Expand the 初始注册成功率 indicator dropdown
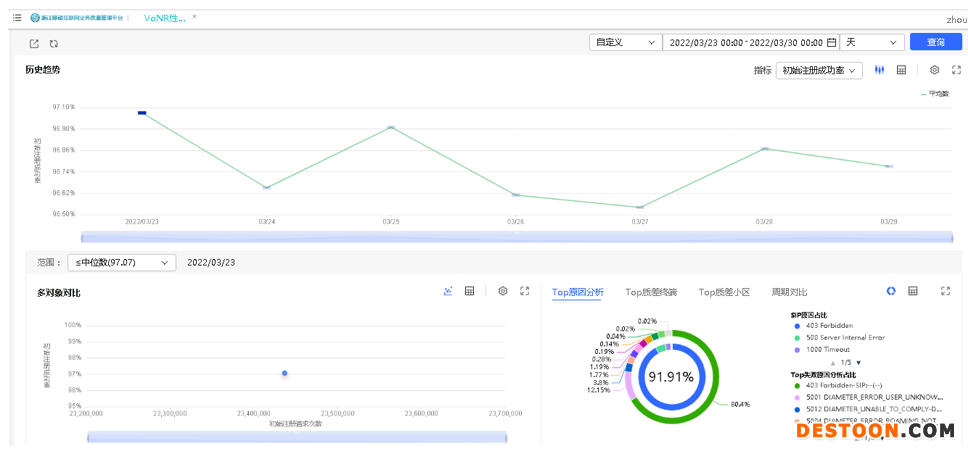The width and height of the screenshot is (968, 453). click(x=820, y=71)
